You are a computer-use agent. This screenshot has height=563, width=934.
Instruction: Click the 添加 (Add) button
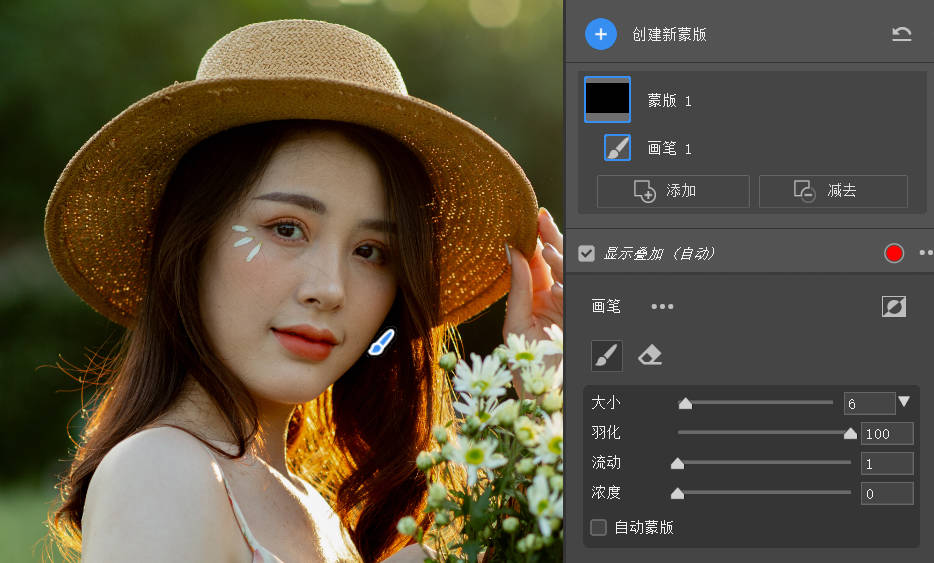672,191
